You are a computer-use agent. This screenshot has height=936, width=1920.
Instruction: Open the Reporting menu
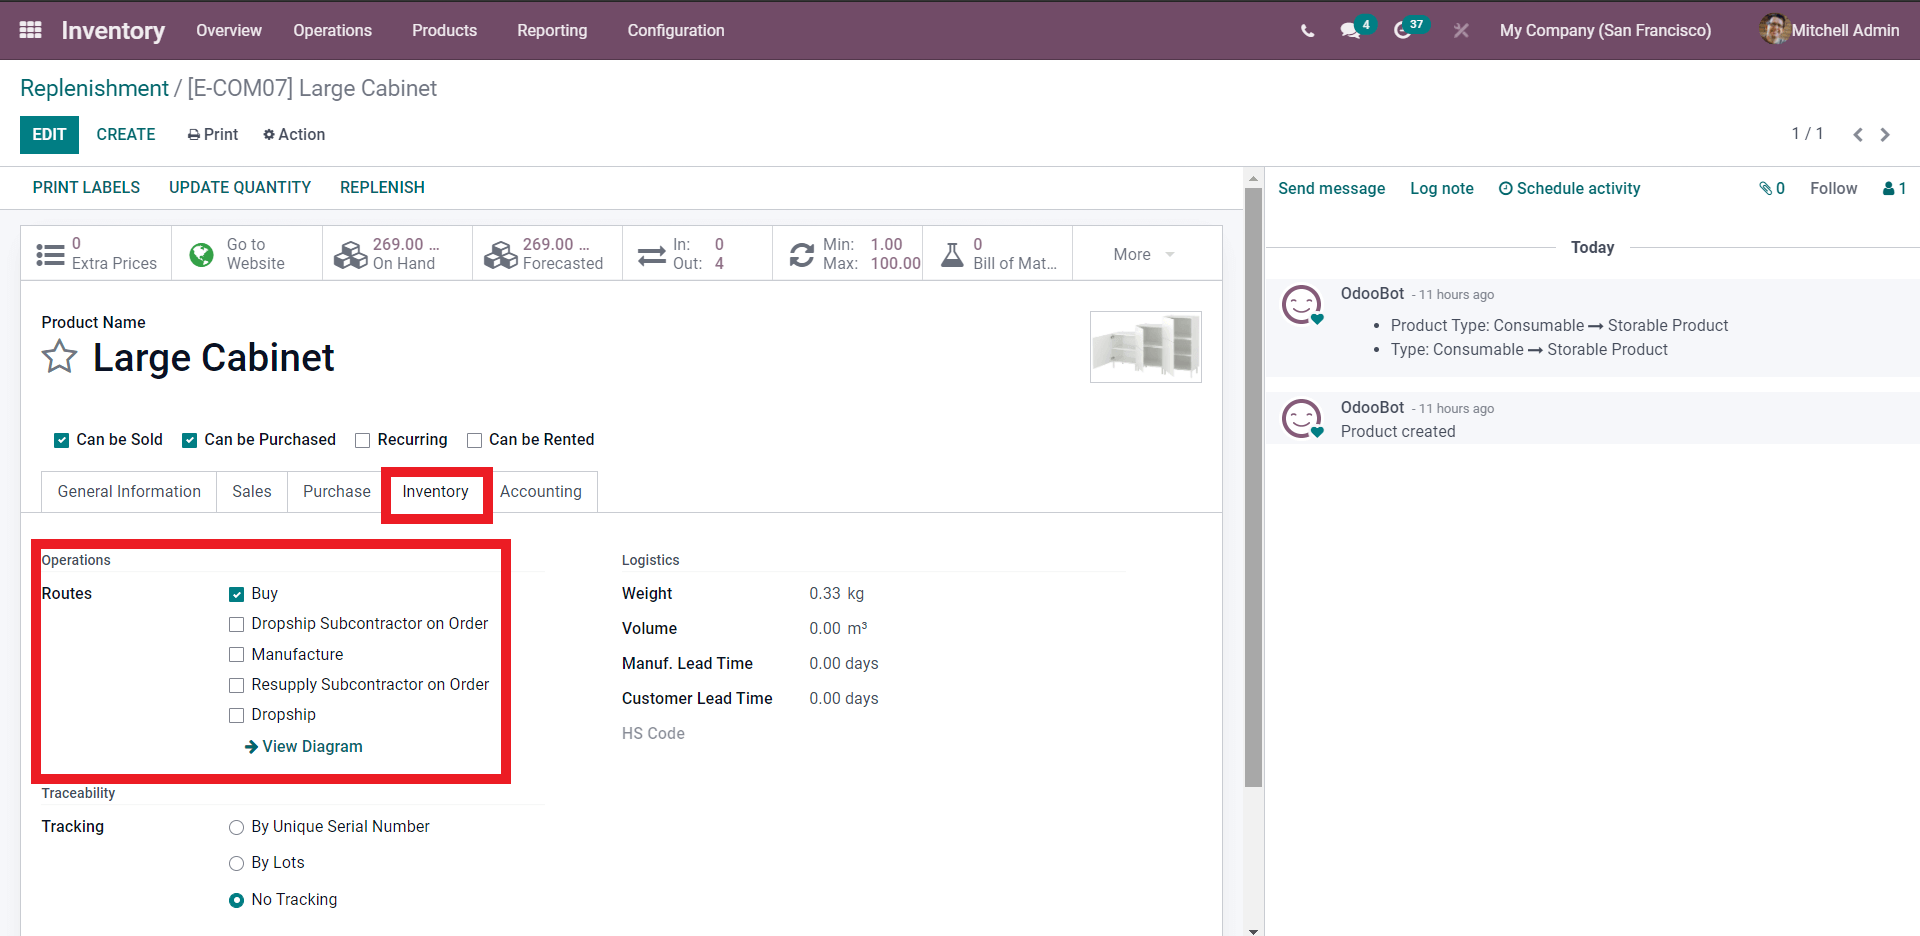coord(552,30)
